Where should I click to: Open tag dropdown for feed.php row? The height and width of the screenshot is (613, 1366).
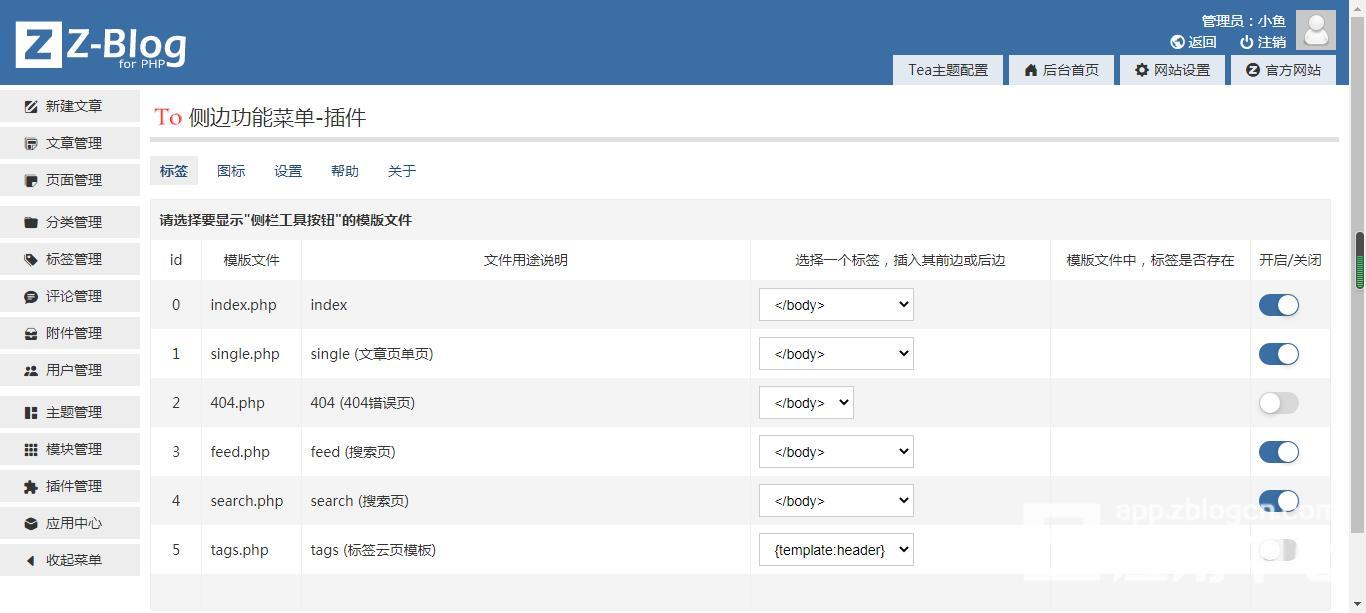836,452
